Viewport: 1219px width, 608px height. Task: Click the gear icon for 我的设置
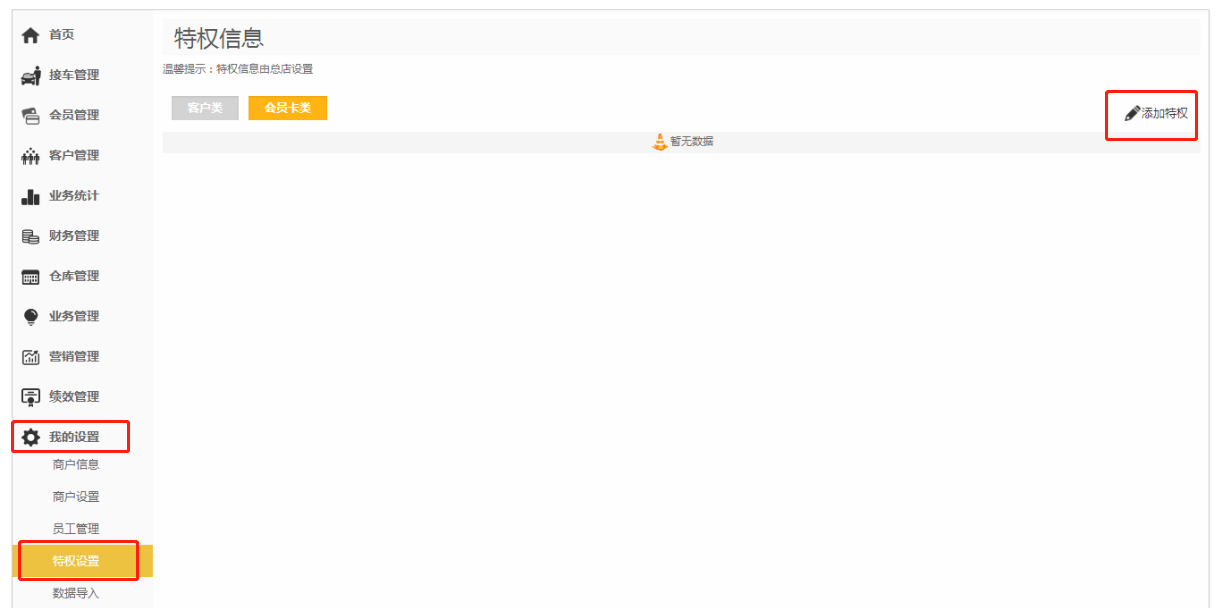31,437
